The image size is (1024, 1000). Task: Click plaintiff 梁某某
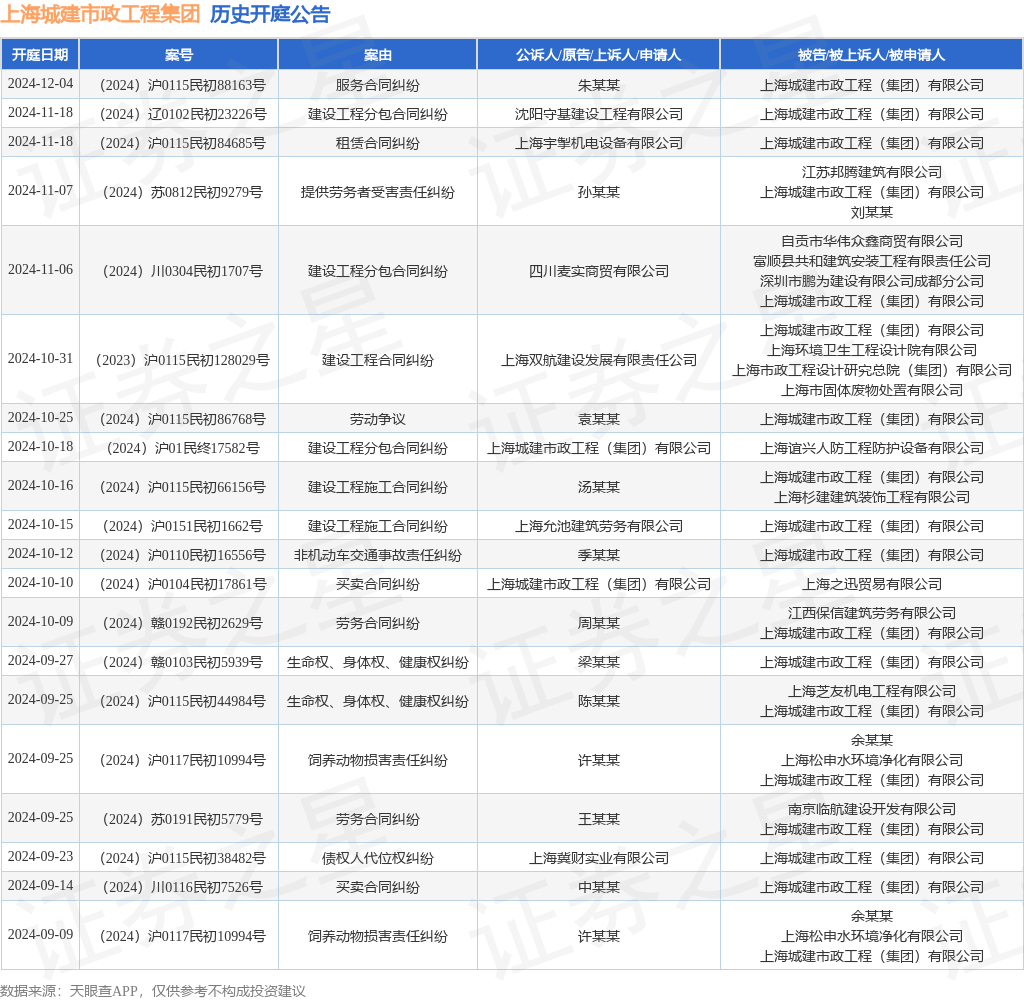(598, 662)
